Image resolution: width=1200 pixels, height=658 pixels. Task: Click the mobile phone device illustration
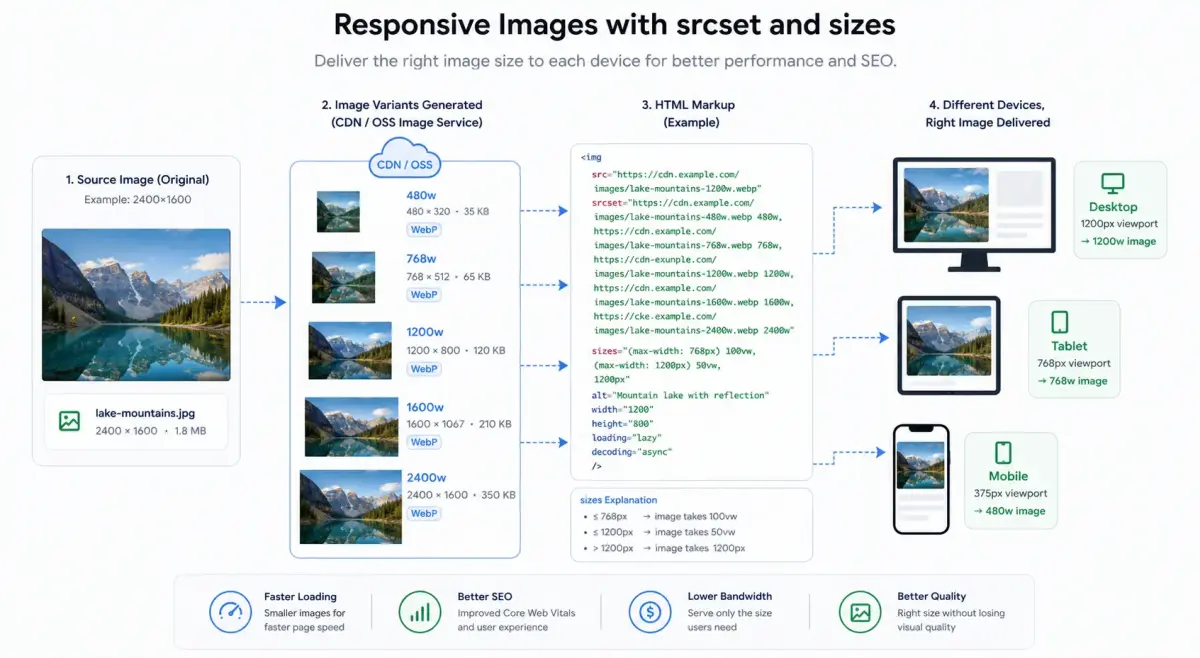(x=921, y=479)
